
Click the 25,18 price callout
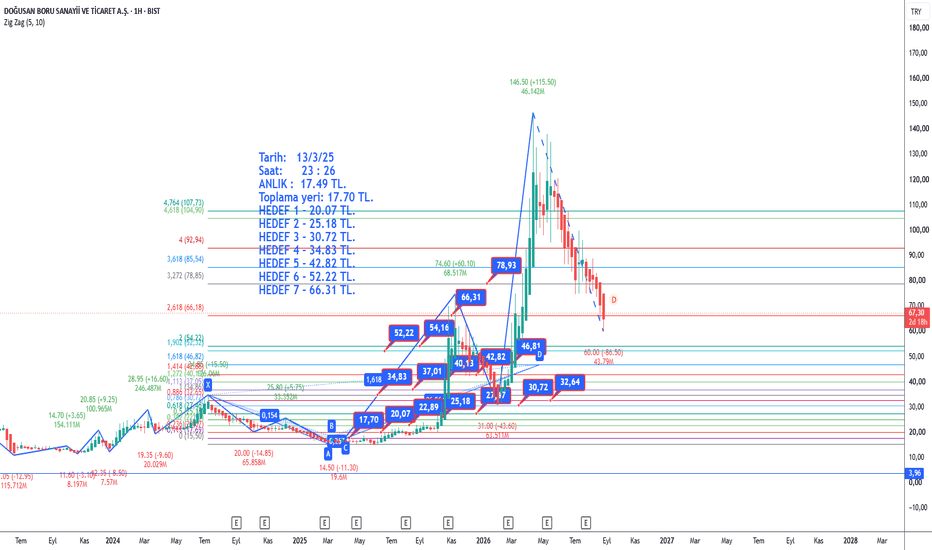coord(460,401)
